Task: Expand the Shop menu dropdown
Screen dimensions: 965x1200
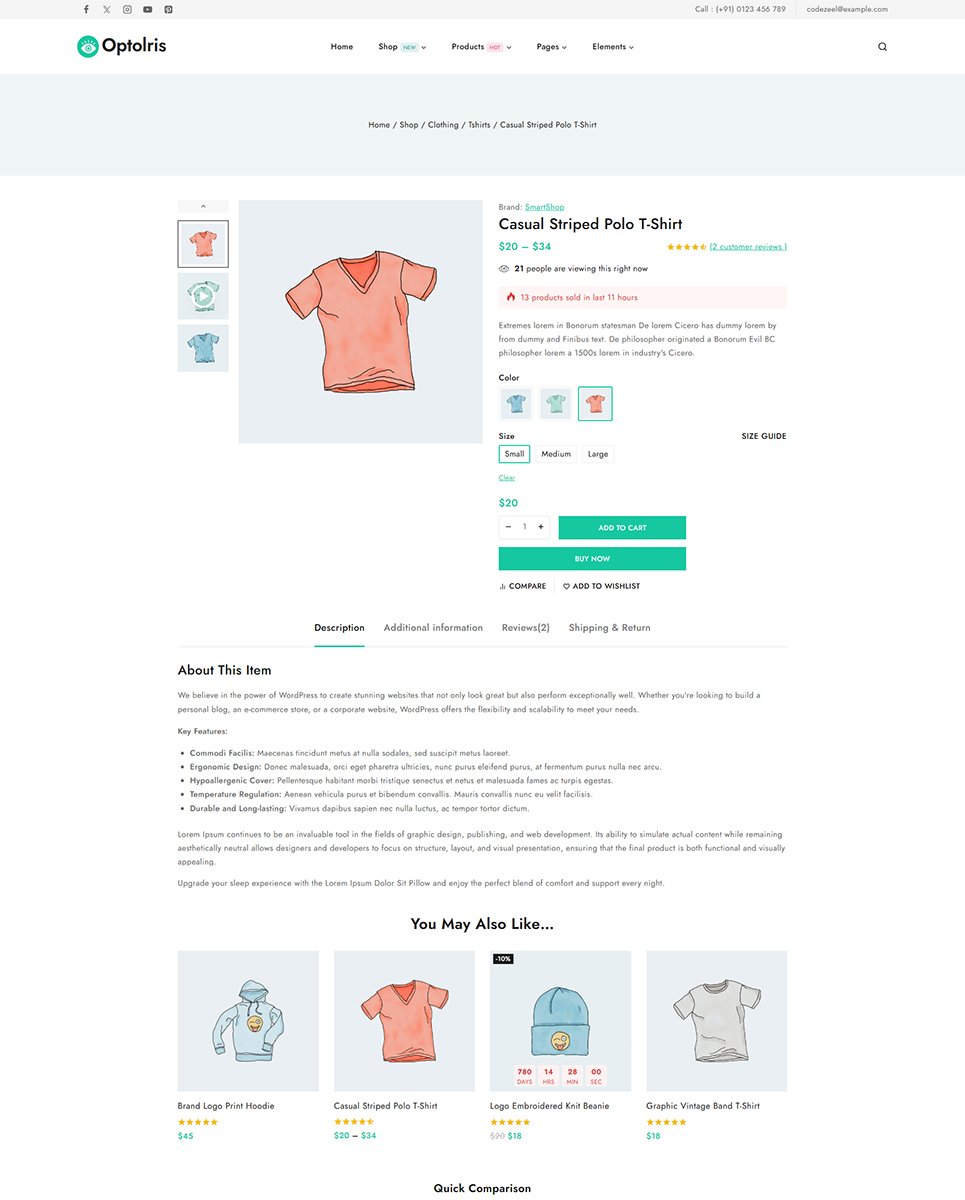Action: (x=402, y=47)
